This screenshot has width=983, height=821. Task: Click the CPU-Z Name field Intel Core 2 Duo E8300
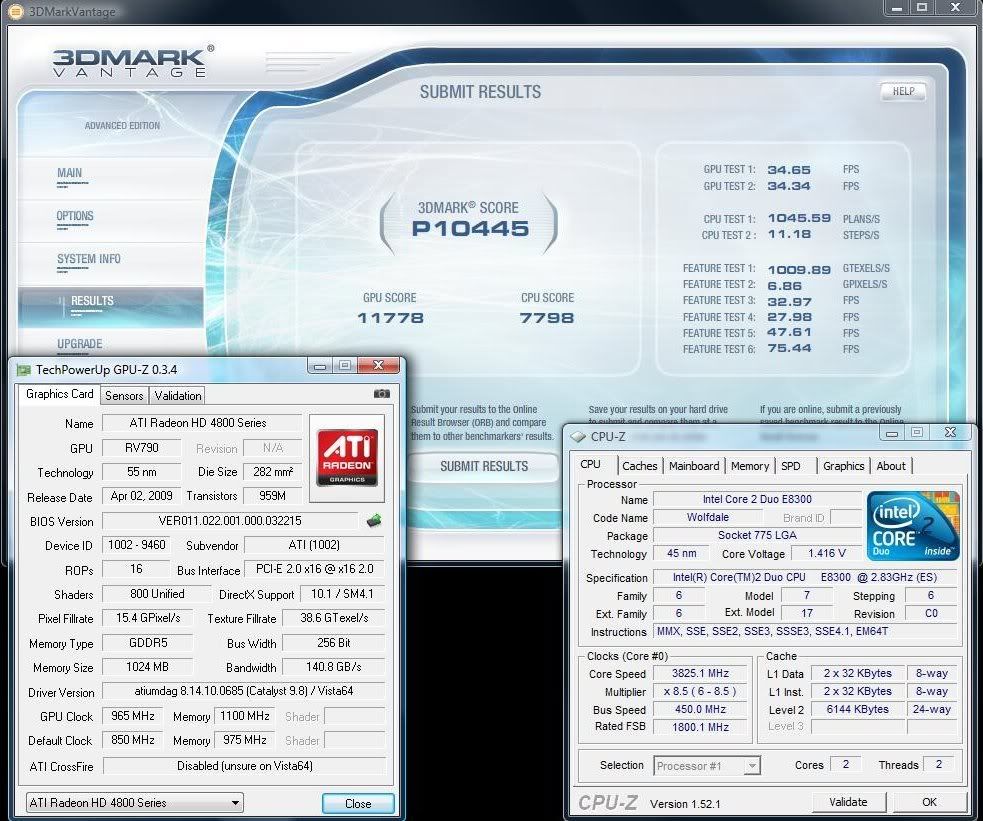point(757,499)
